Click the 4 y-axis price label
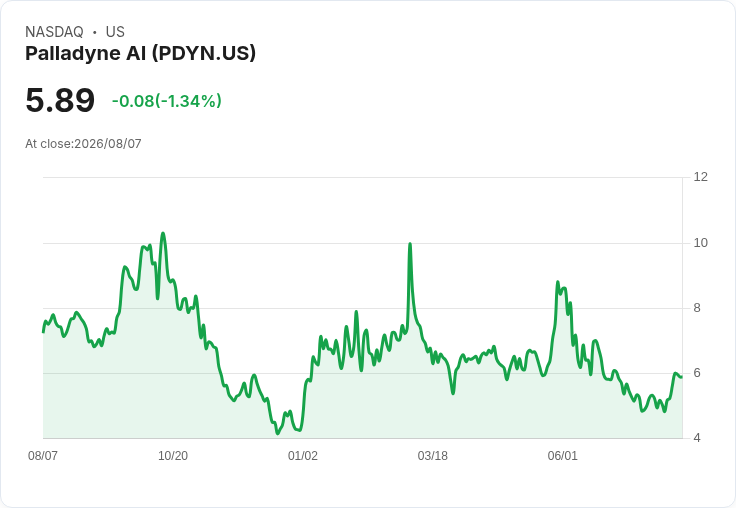The width and height of the screenshot is (736, 508). tap(697, 438)
